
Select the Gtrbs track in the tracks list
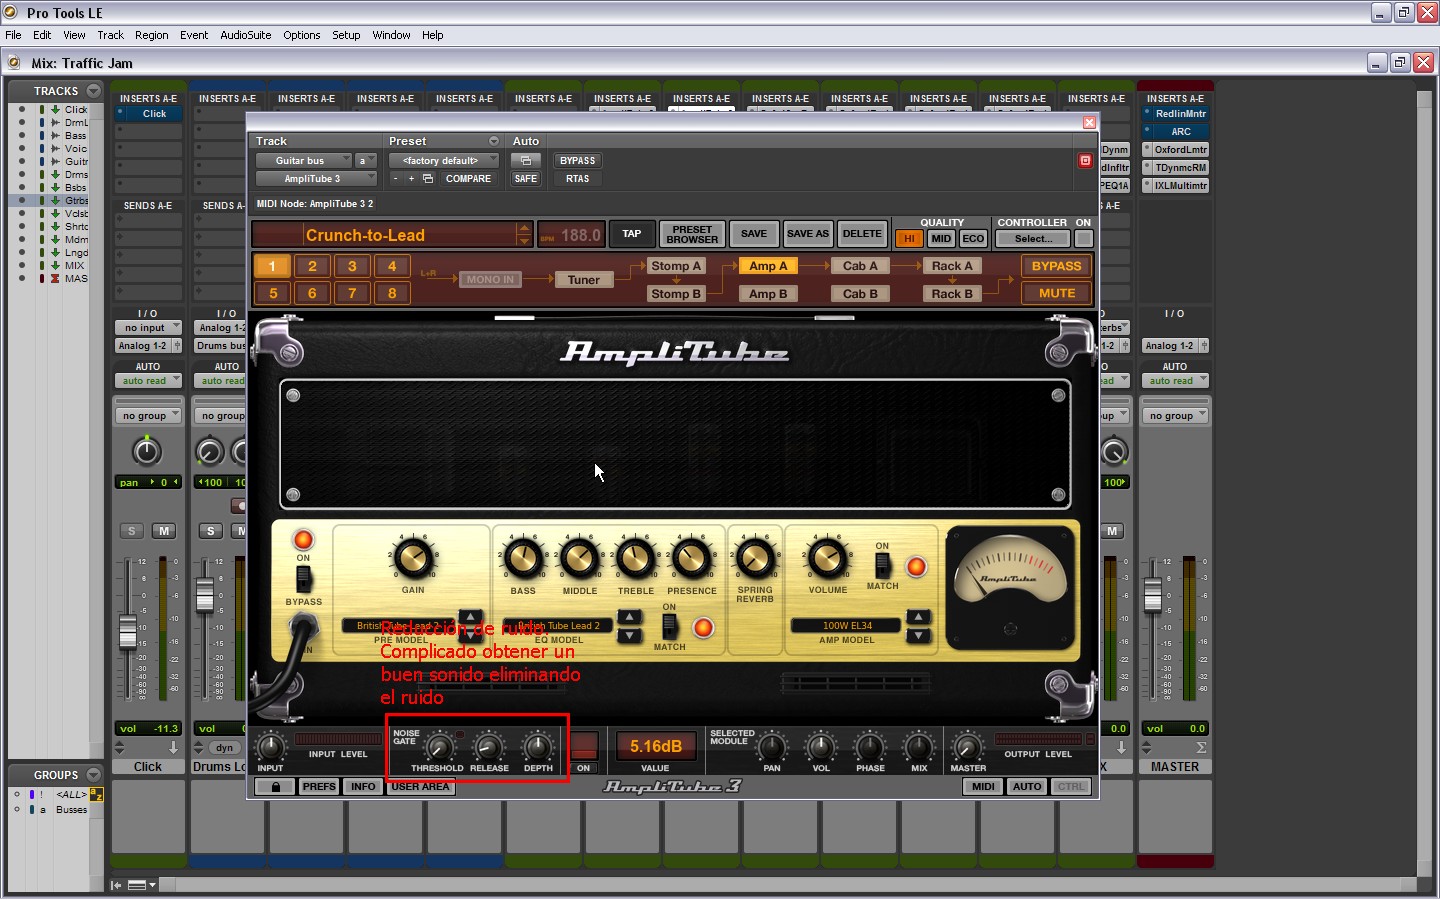76,200
